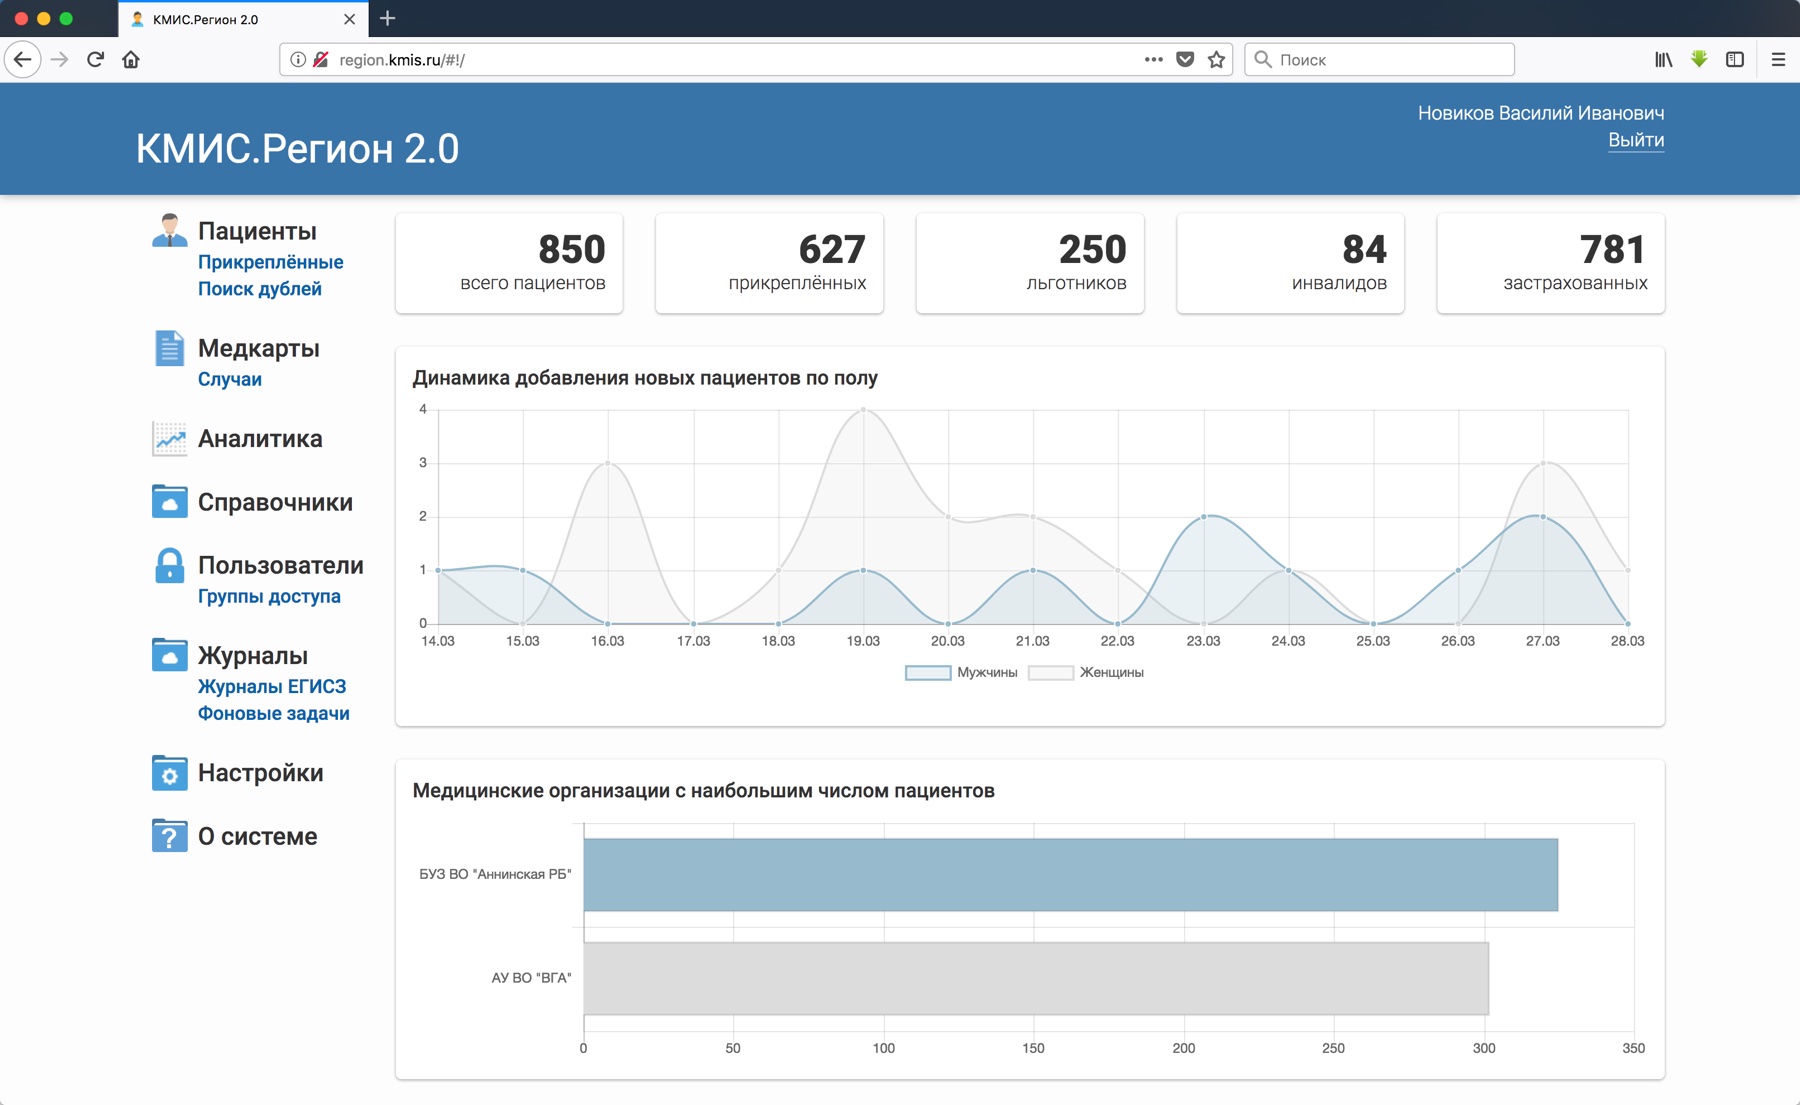The height and width of the screenshot is (1105, 1800).
Task: Click the 250 льготников card
Action: tap(1030, 264)
